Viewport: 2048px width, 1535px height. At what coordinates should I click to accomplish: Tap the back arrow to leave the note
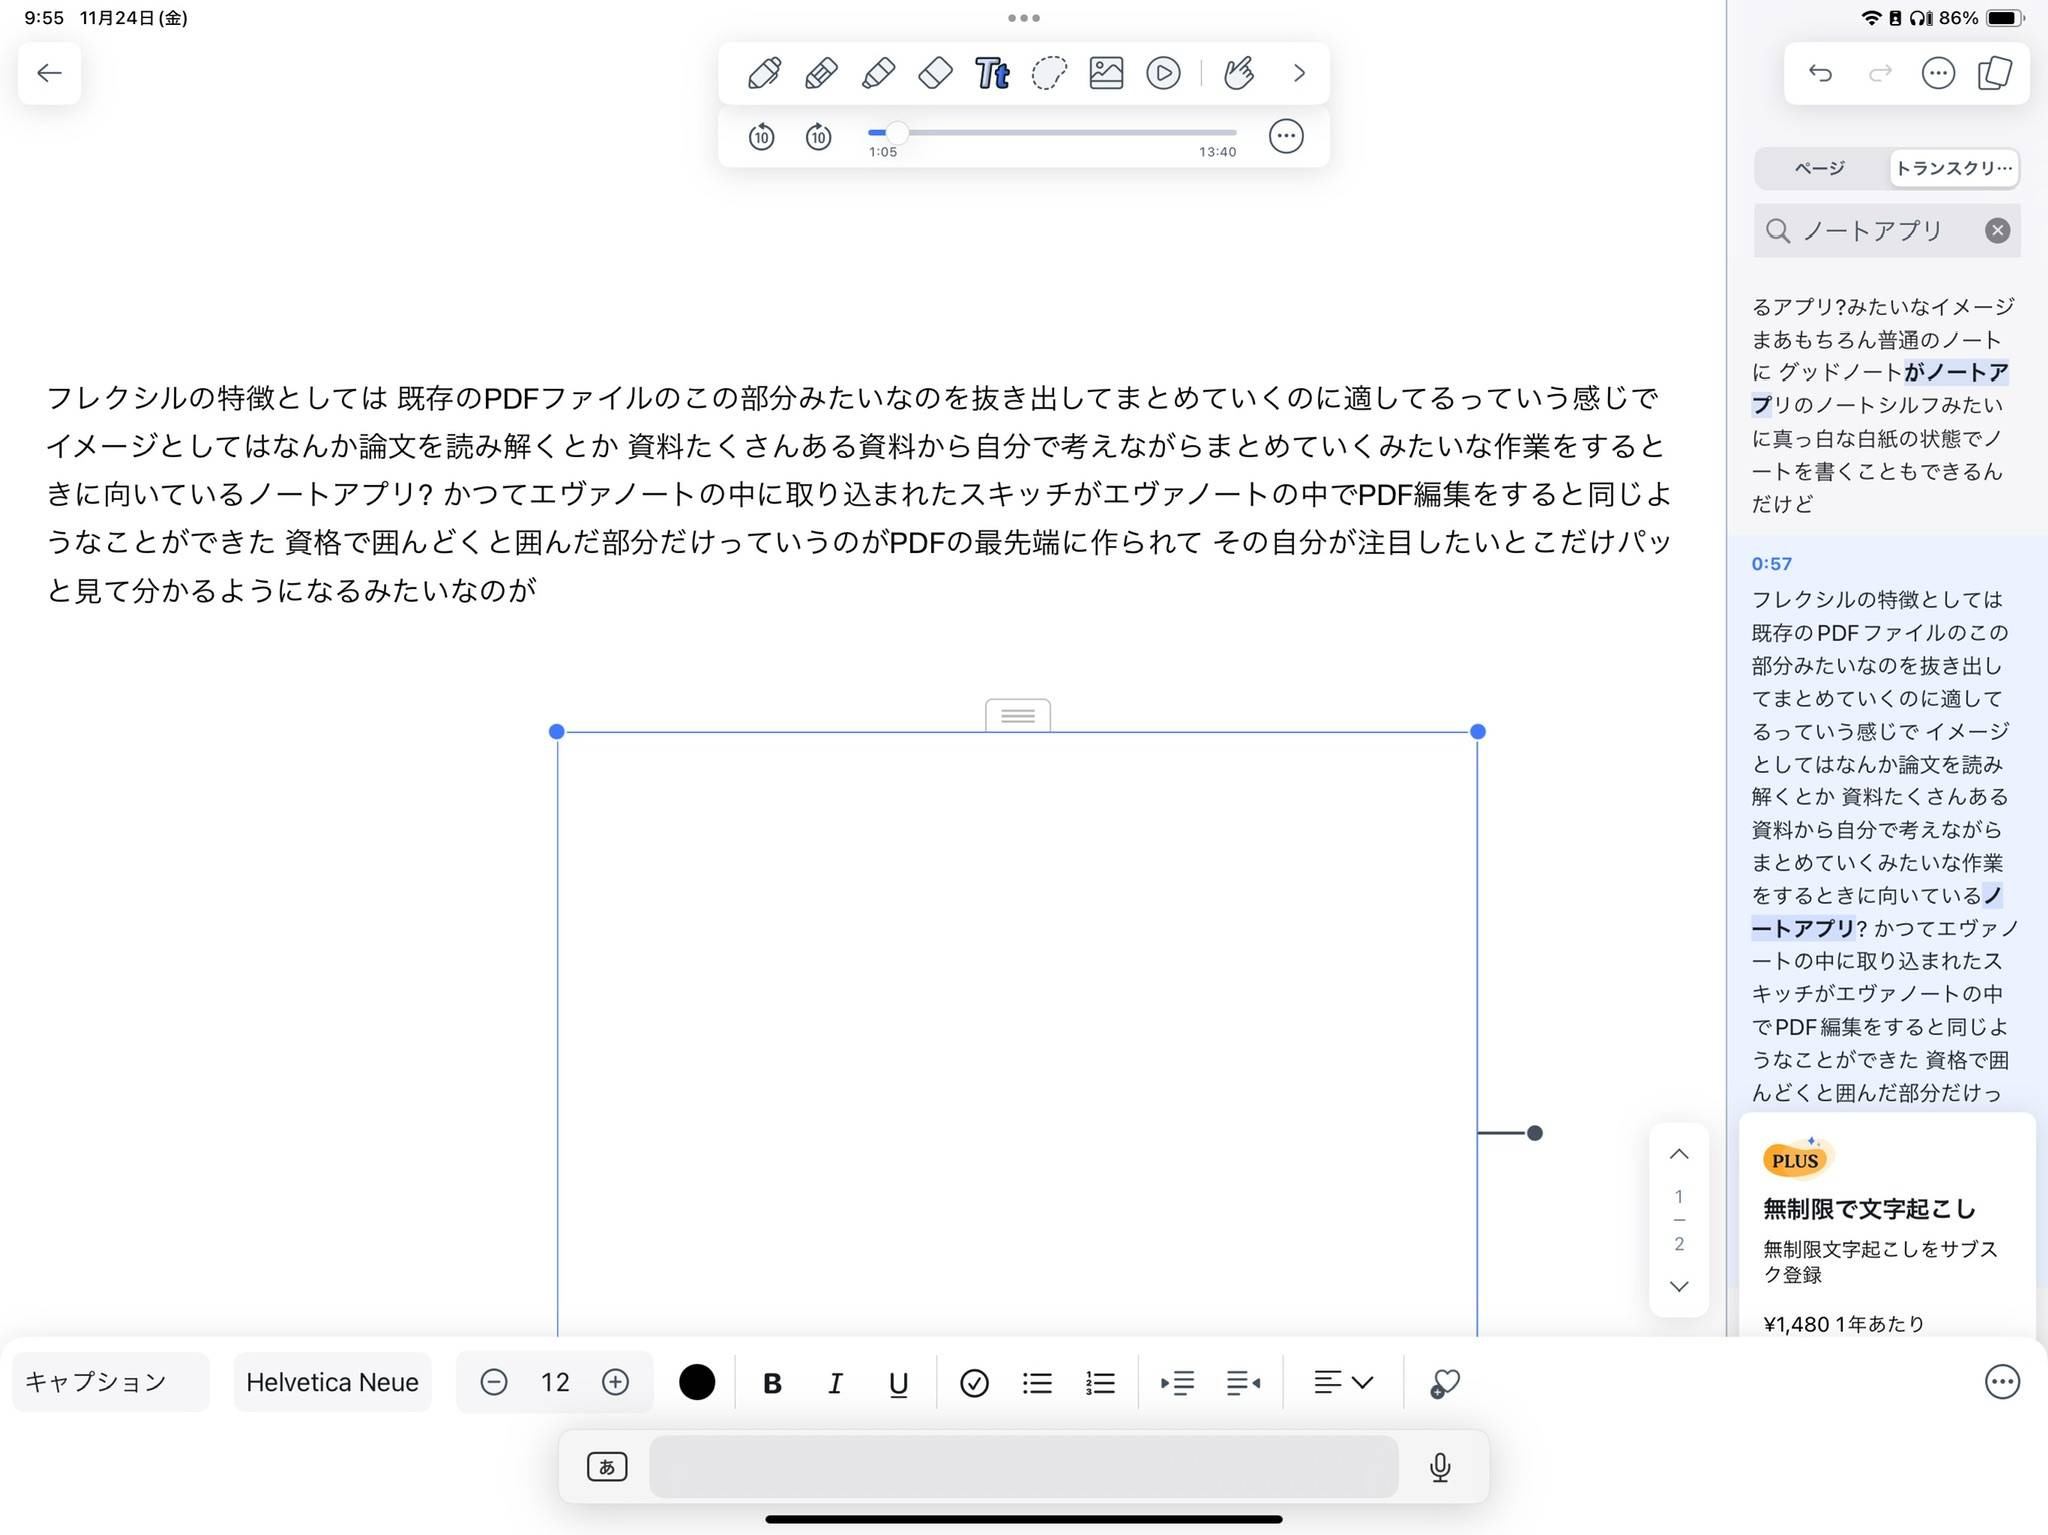(x=48, y=73)
